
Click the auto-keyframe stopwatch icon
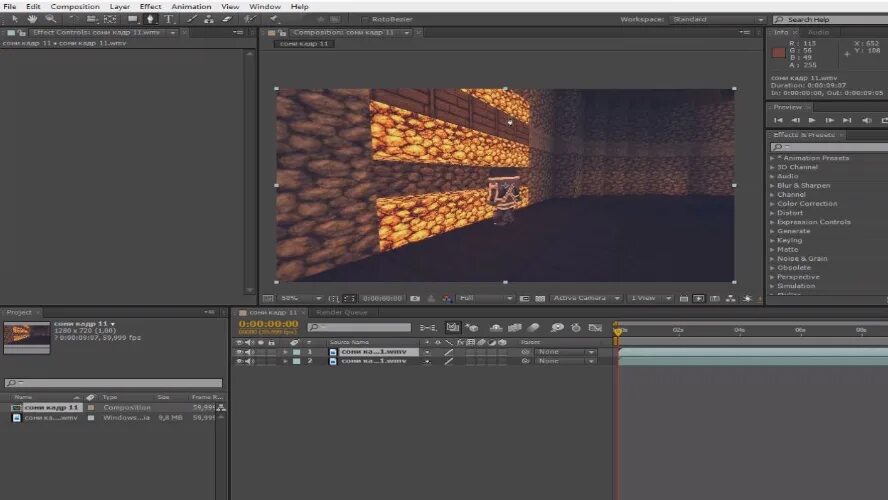click(576, 328)
